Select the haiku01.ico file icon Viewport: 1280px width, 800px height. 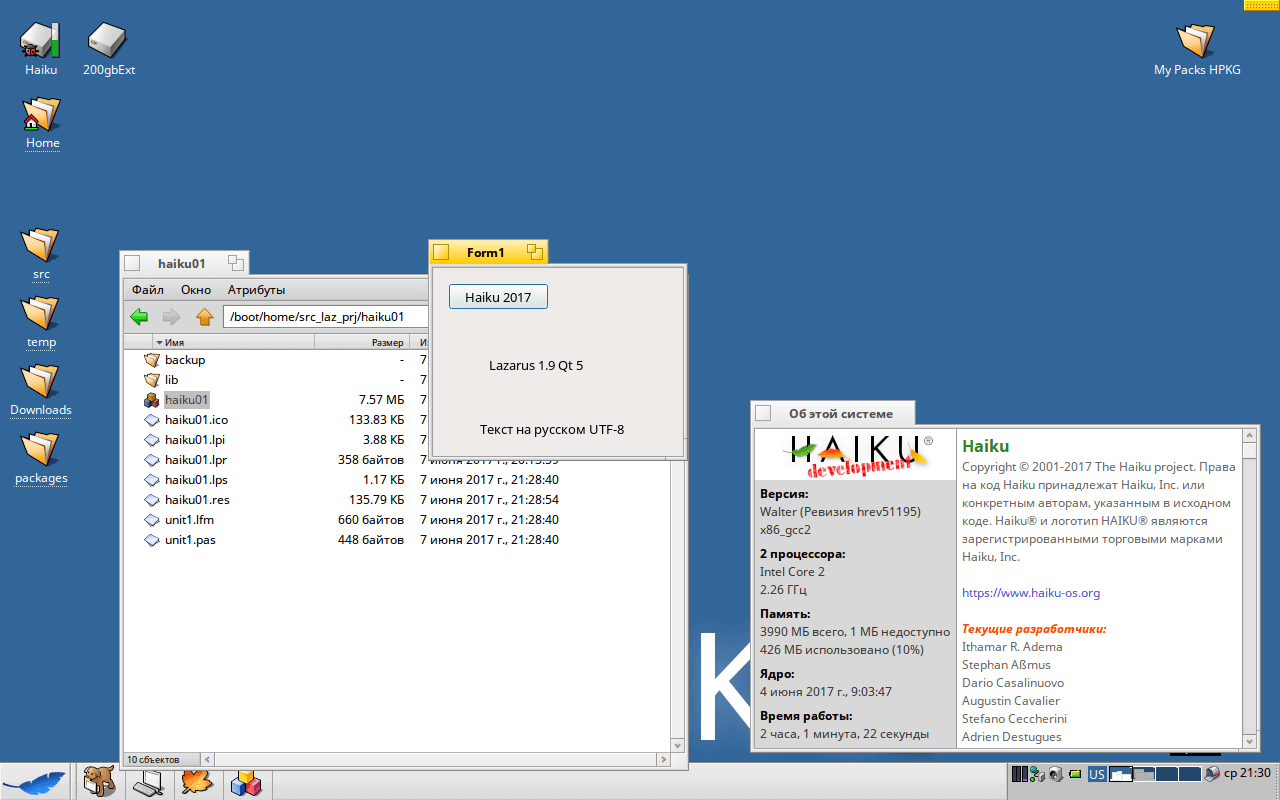[x=152, y=419]
